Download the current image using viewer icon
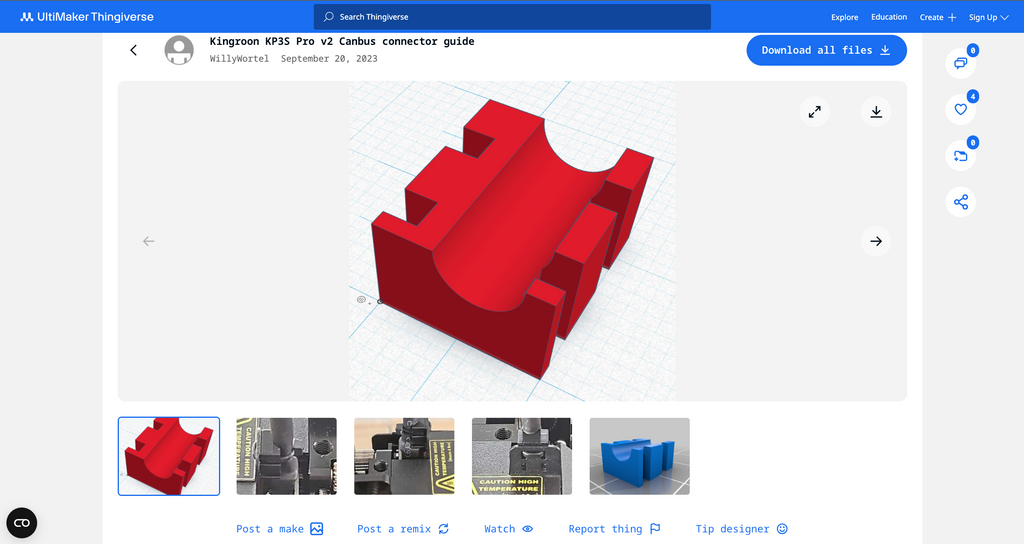 coord(876,112)
